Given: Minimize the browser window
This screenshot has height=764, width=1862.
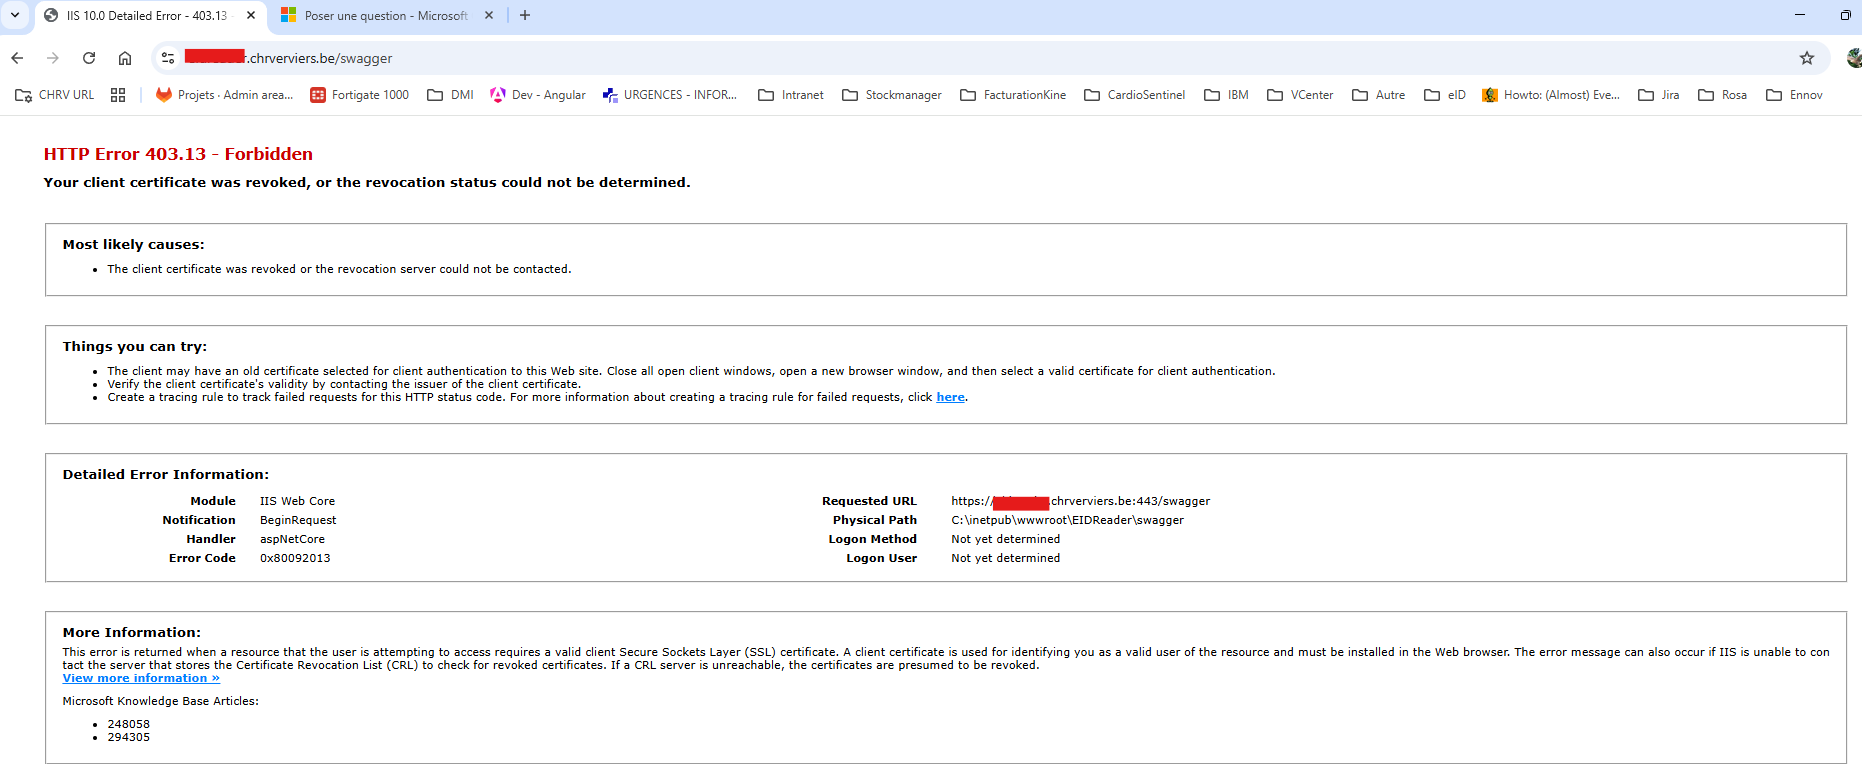Looking at the screenshot, I should click(x=1799, y=15).
